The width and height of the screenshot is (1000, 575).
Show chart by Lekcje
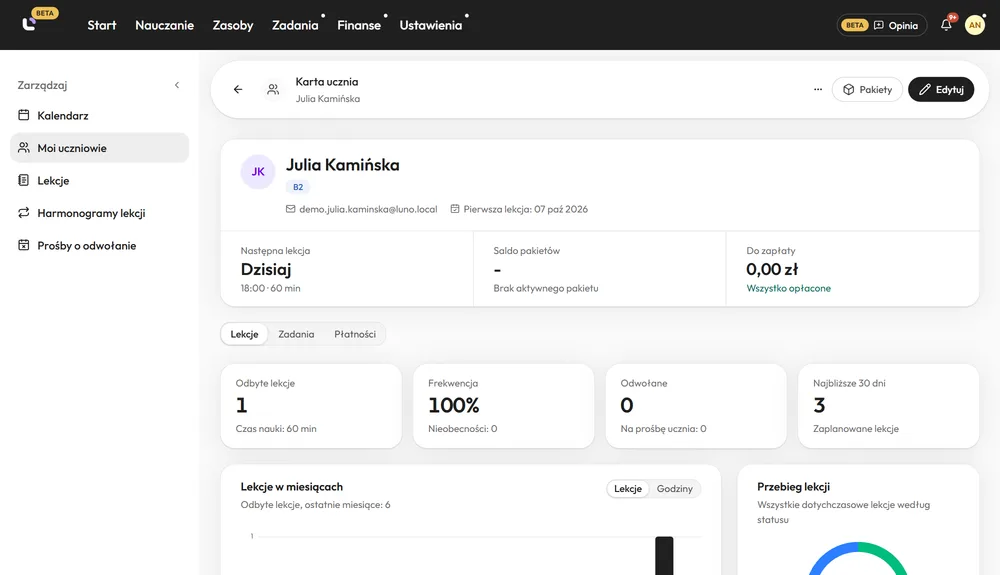(628, 489)
